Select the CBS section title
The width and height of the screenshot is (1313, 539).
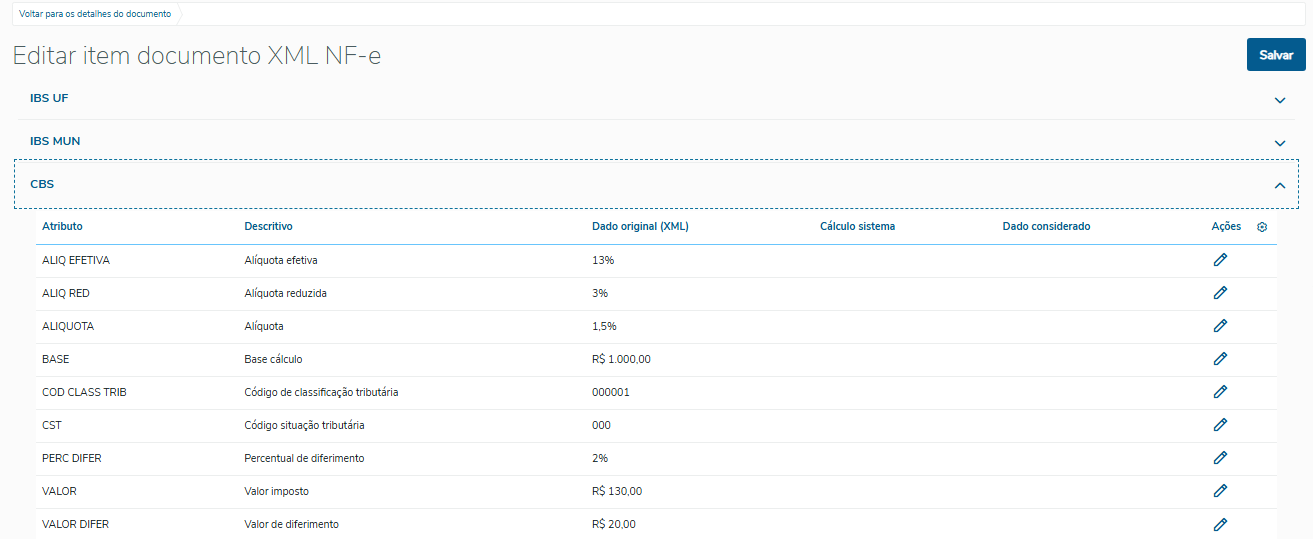click(42, 185)
